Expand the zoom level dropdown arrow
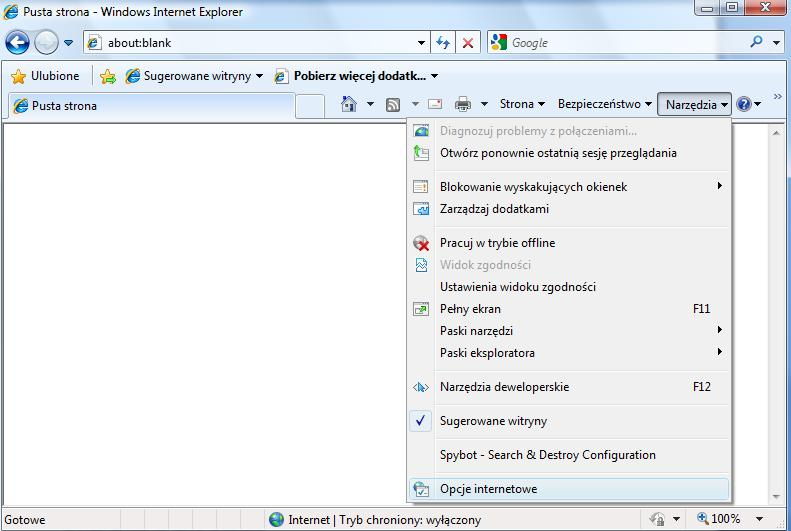This screenshot has height=531, width=791. point(759,519)
